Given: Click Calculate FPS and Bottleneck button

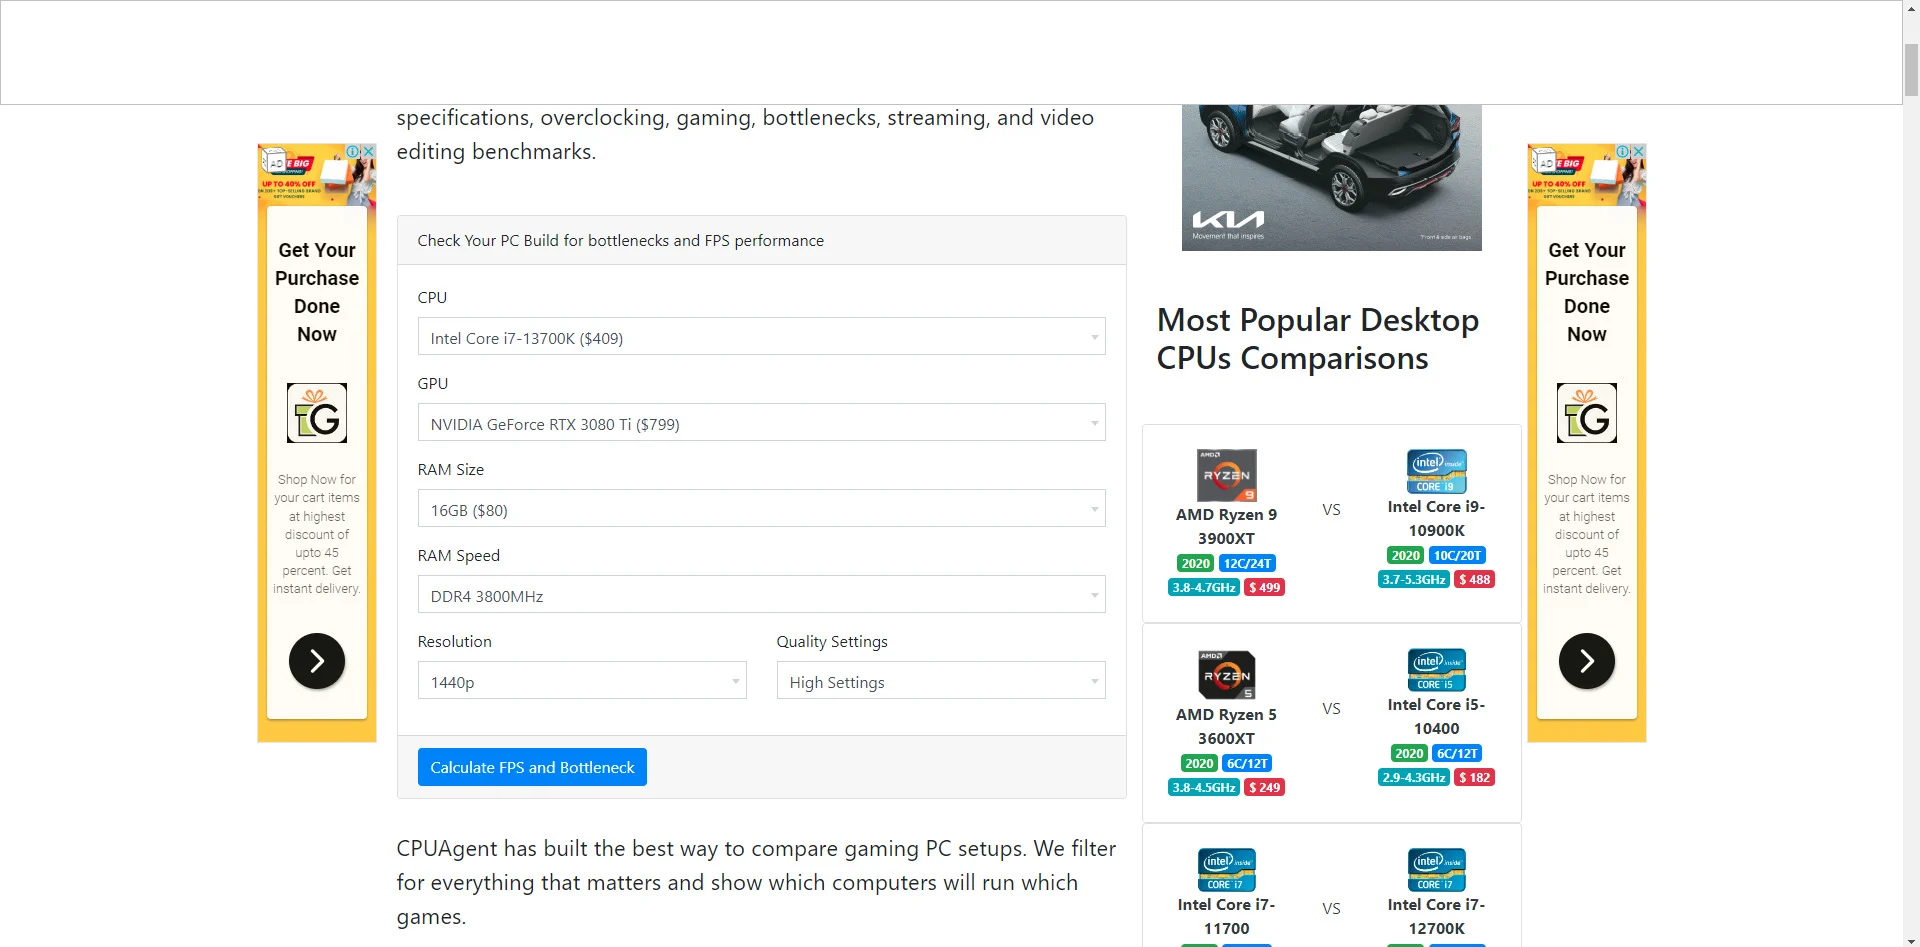Looking at the screenshot, I should [x=532, y=767].
